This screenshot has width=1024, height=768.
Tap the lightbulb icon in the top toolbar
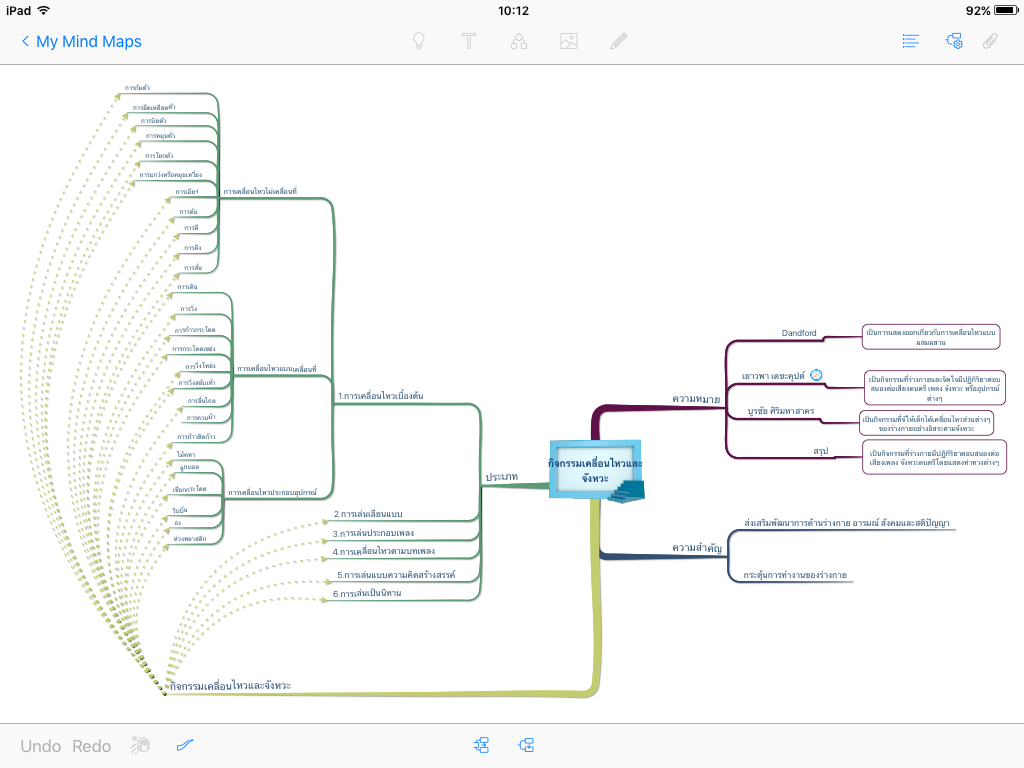420,41
